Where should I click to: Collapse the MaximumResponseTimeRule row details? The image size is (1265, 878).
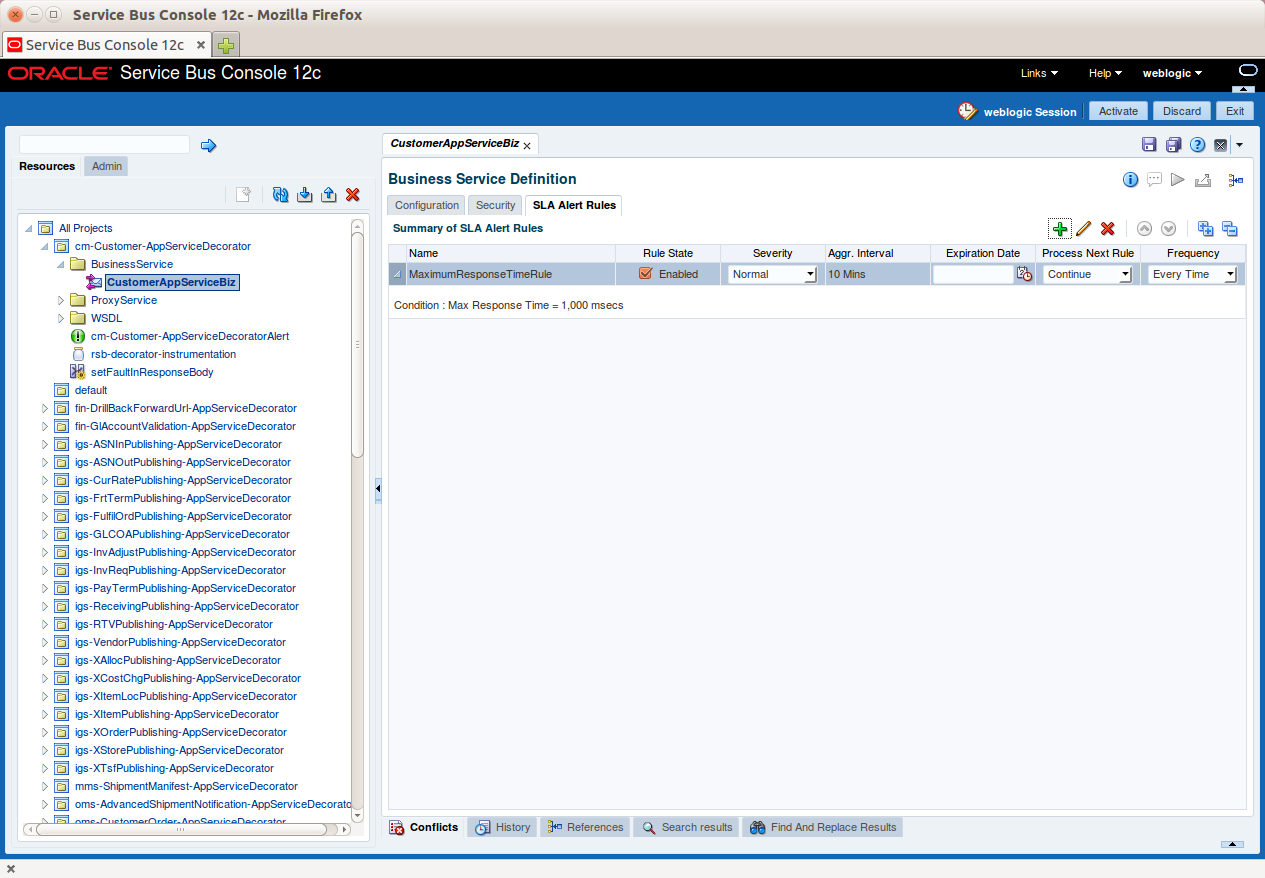[397, 275]
